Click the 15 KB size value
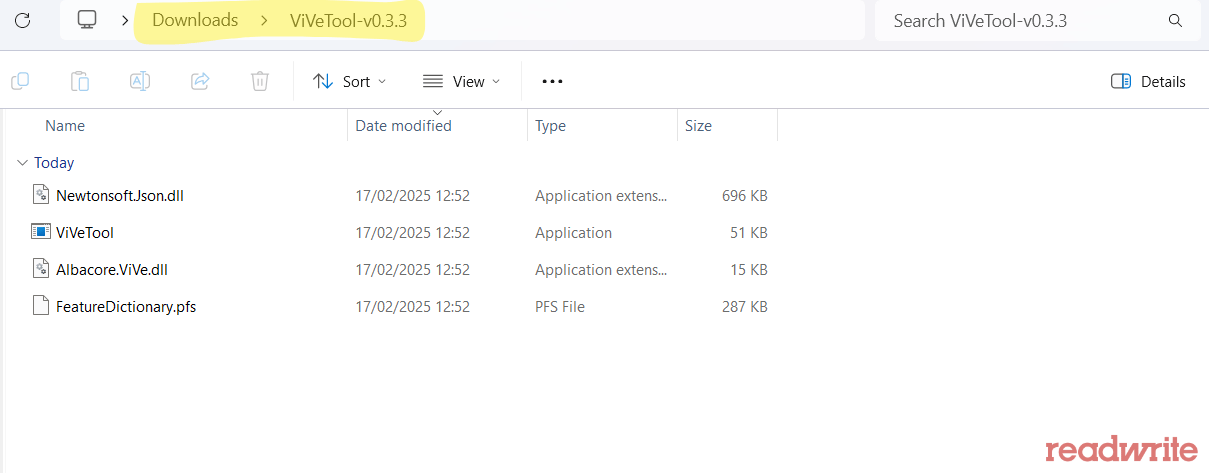The width and height of the screenshot is (1209, 473). (749, 269)
